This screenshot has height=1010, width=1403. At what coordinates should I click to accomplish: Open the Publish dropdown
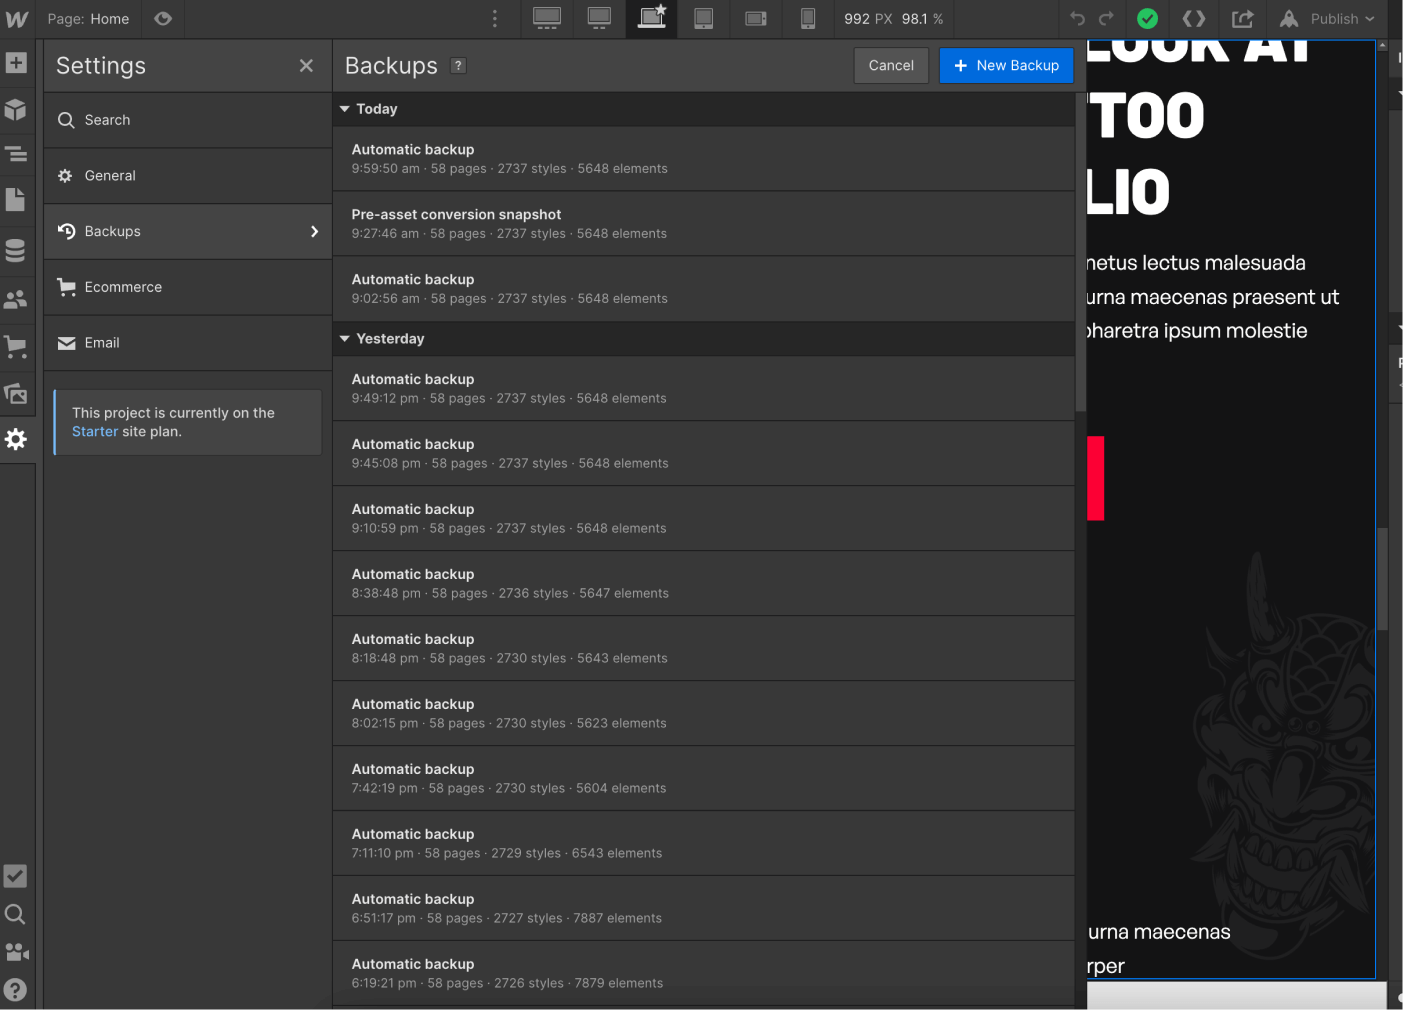[1330, 18]
